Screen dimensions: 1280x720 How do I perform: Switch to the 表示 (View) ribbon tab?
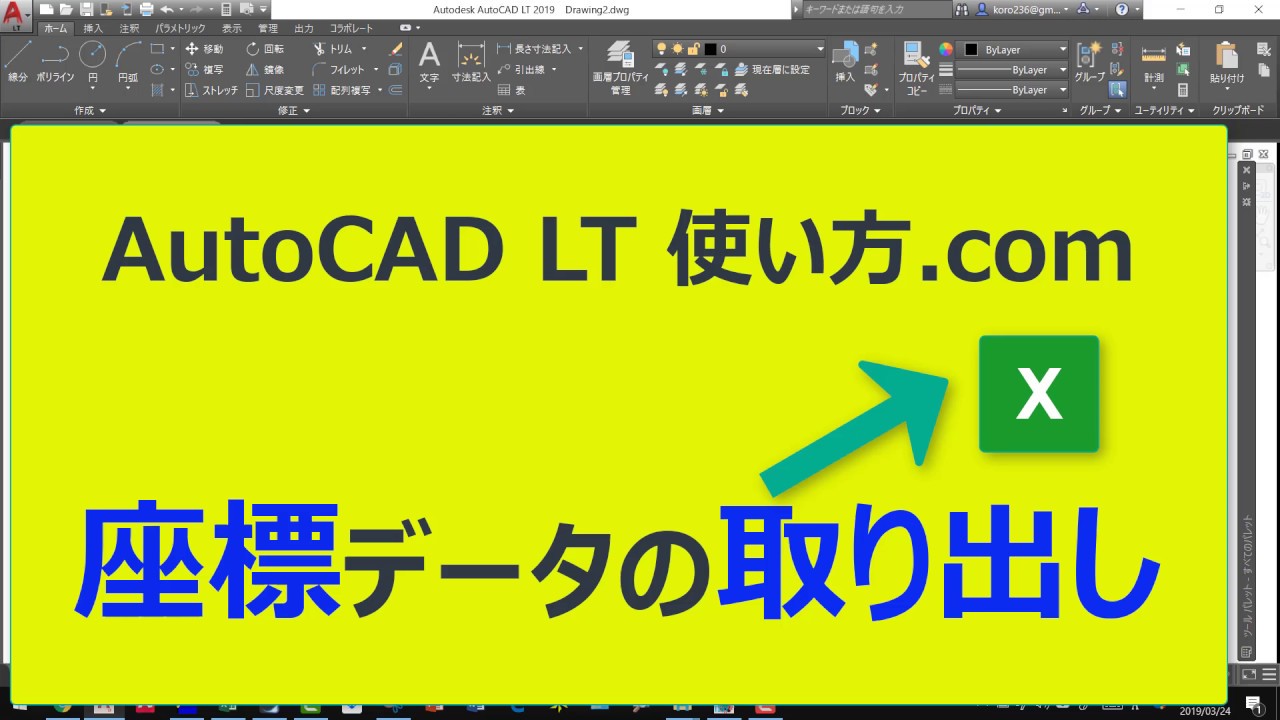click(x=231, y=29)
